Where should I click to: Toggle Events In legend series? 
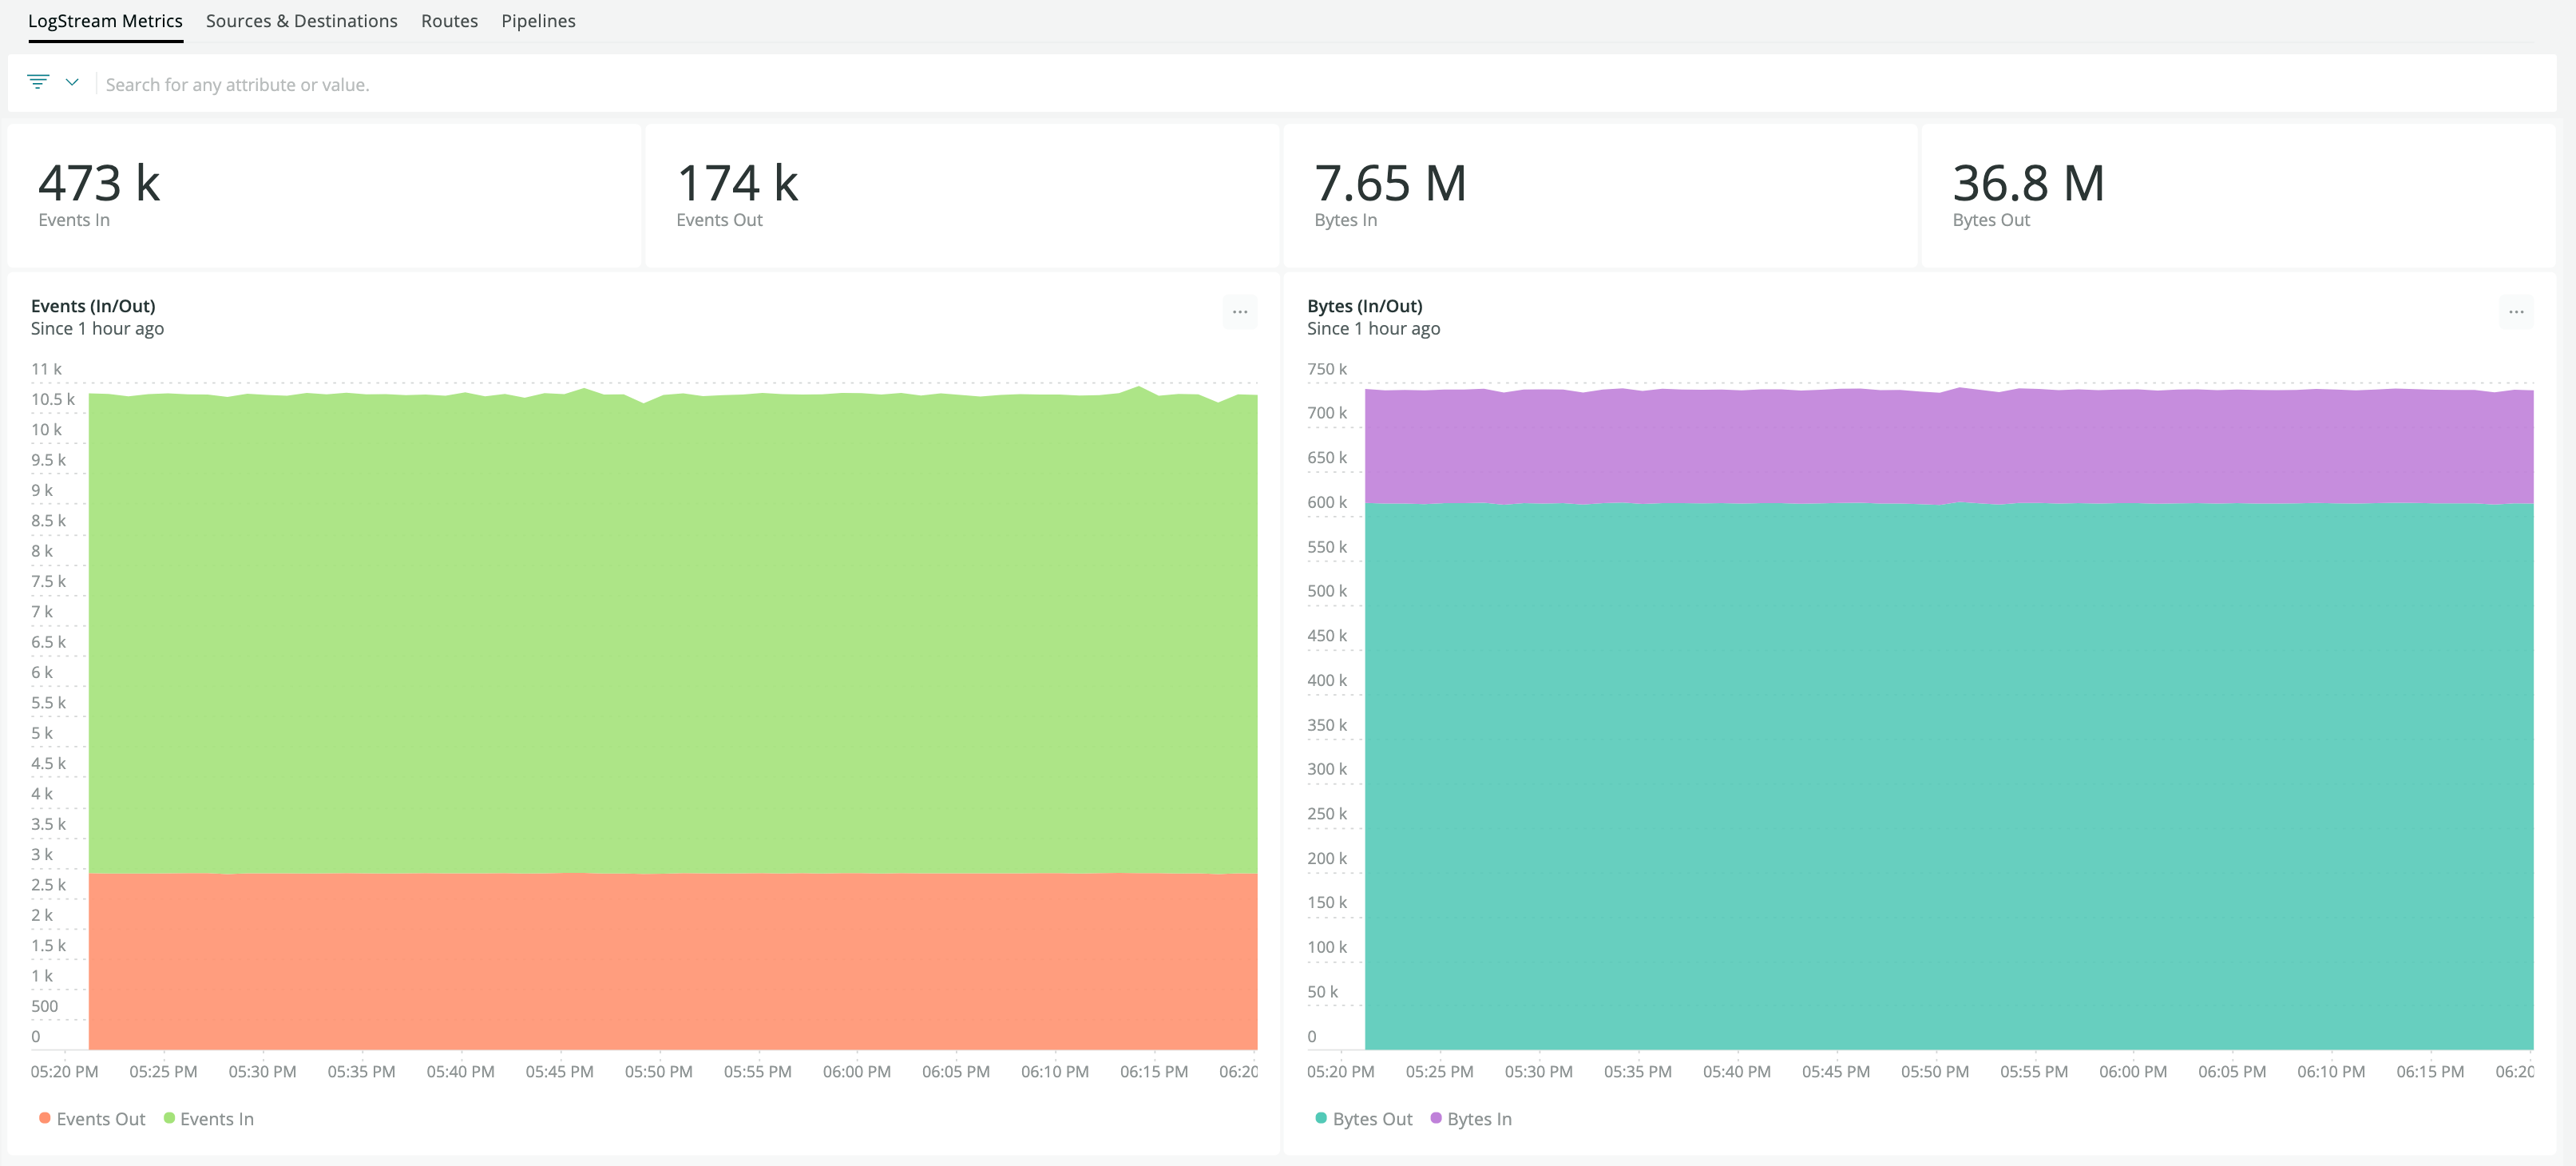pyautogui.click(x=208, y=1119)
